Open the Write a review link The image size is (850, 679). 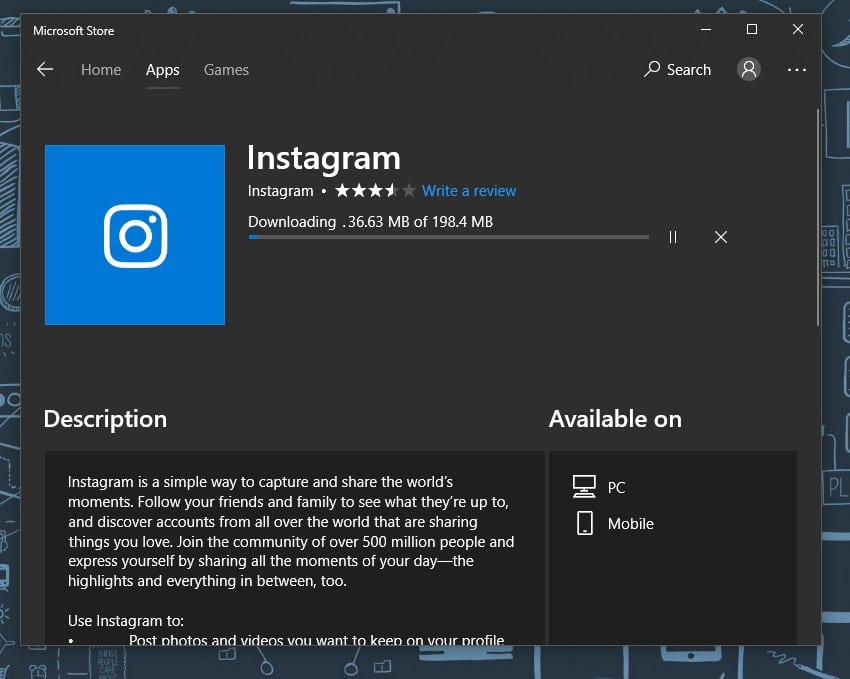[x=469, y=191]
